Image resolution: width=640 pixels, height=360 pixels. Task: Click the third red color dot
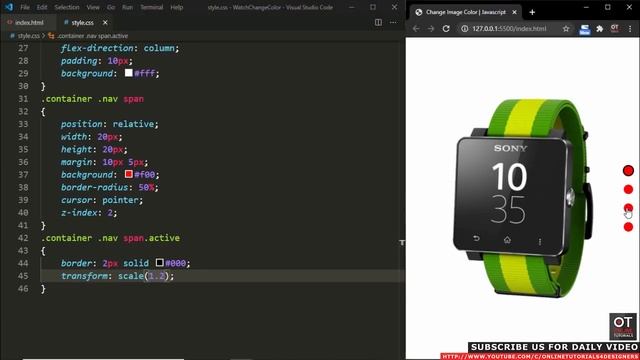coord(628,208)
